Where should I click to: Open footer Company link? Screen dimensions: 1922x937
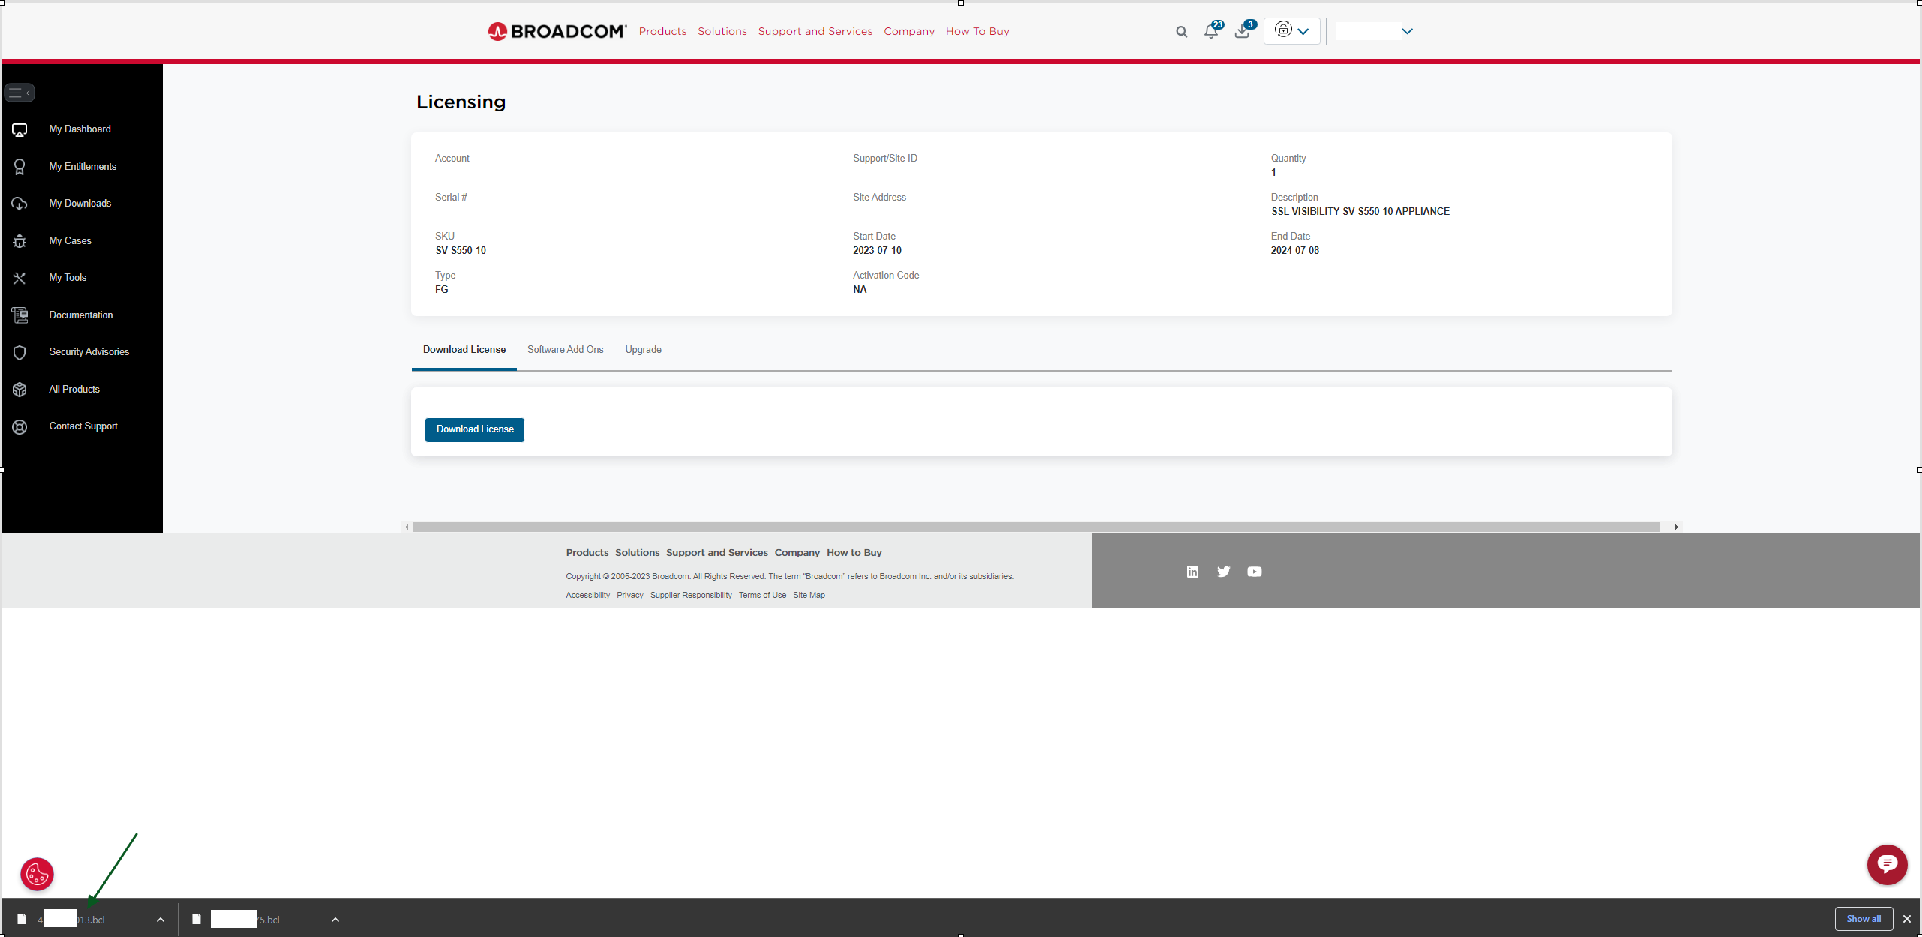click(x=797, y=553)
